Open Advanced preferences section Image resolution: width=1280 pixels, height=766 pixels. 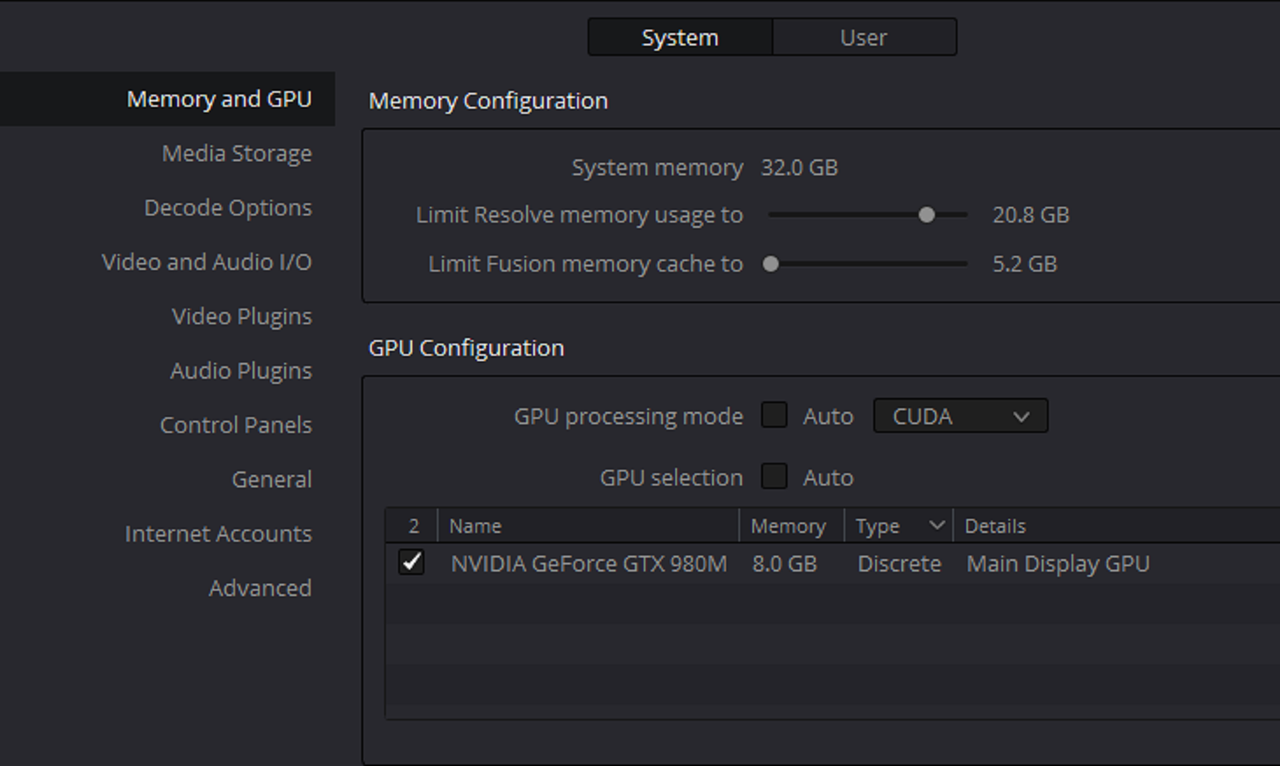pos(260,587)
